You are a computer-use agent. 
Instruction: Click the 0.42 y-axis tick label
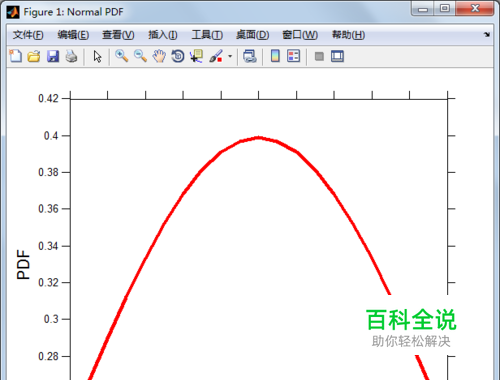tap(48, 98)
